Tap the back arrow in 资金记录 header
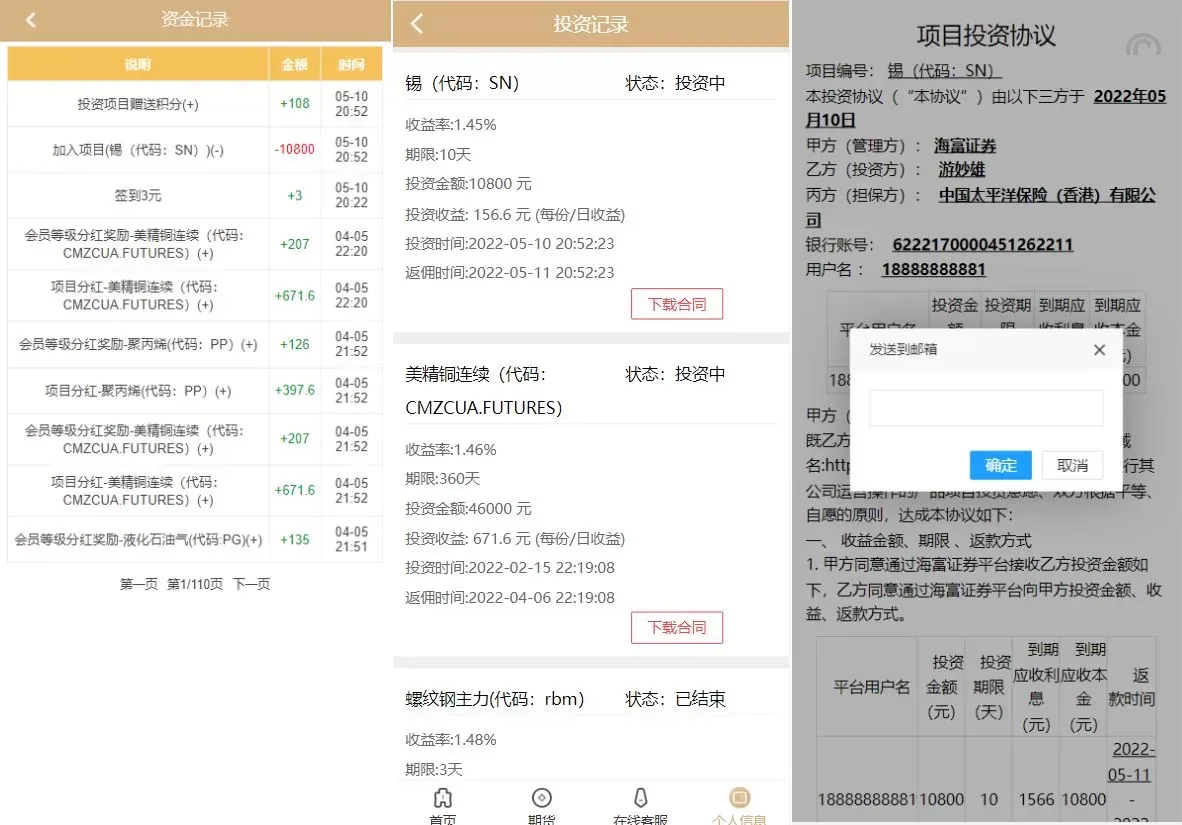This screenshot has height=825, width=1182. (31, 20)
